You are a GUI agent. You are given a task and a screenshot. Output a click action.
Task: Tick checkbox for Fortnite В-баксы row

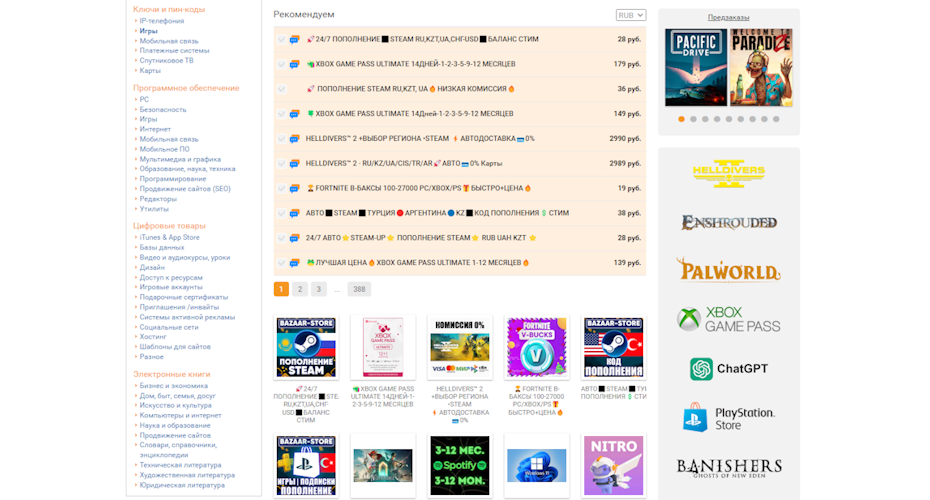[282, 189]
